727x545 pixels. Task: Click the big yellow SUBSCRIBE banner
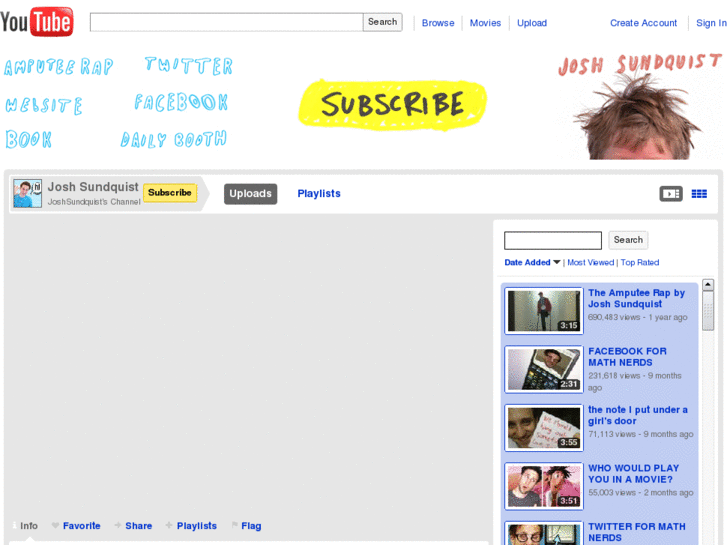click(392, 104)
